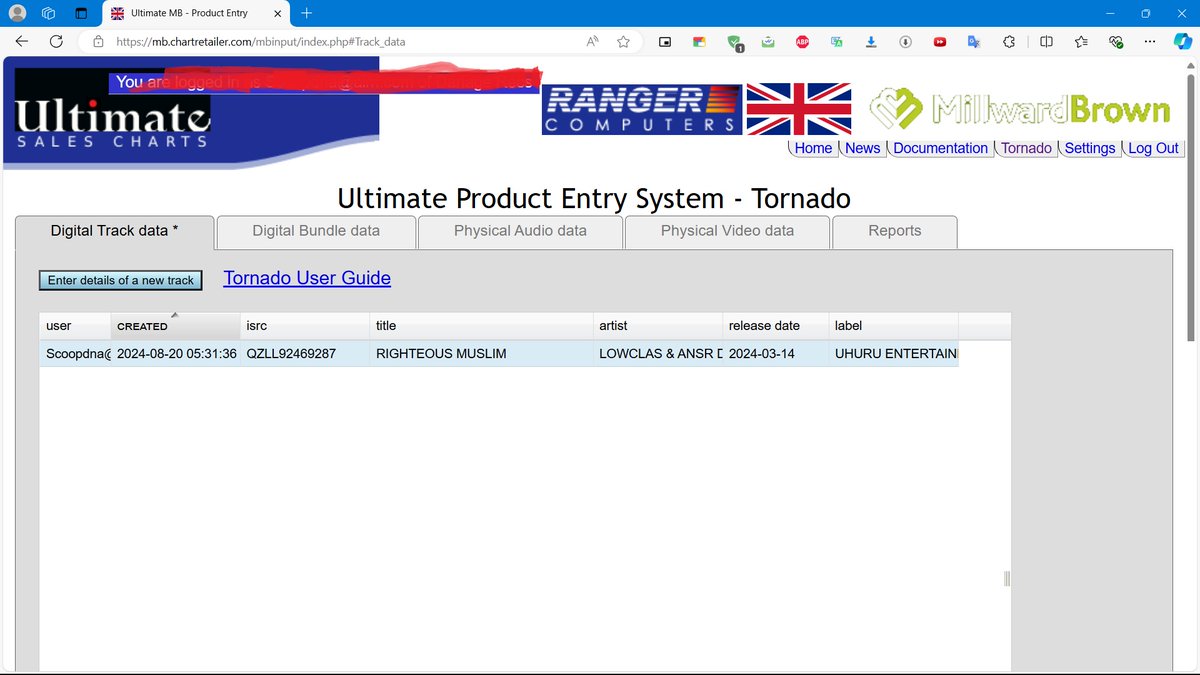The height and width of the screenshot is (675, 1200).
Task: Sort by the artist column header
Action: click(658, 326)
